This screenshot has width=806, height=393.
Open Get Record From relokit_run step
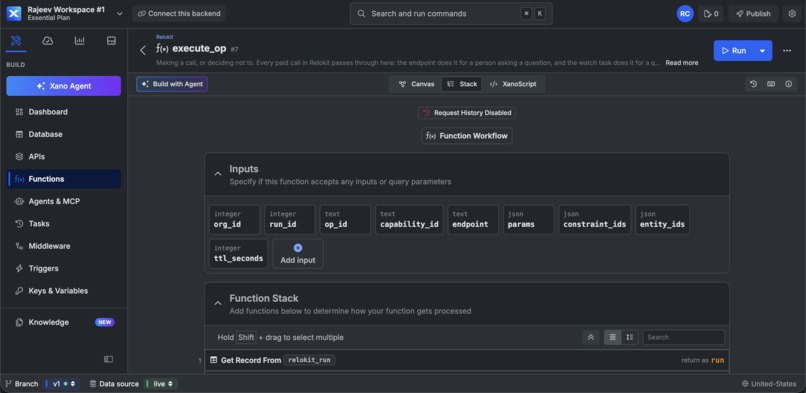[x=467, y=360]
